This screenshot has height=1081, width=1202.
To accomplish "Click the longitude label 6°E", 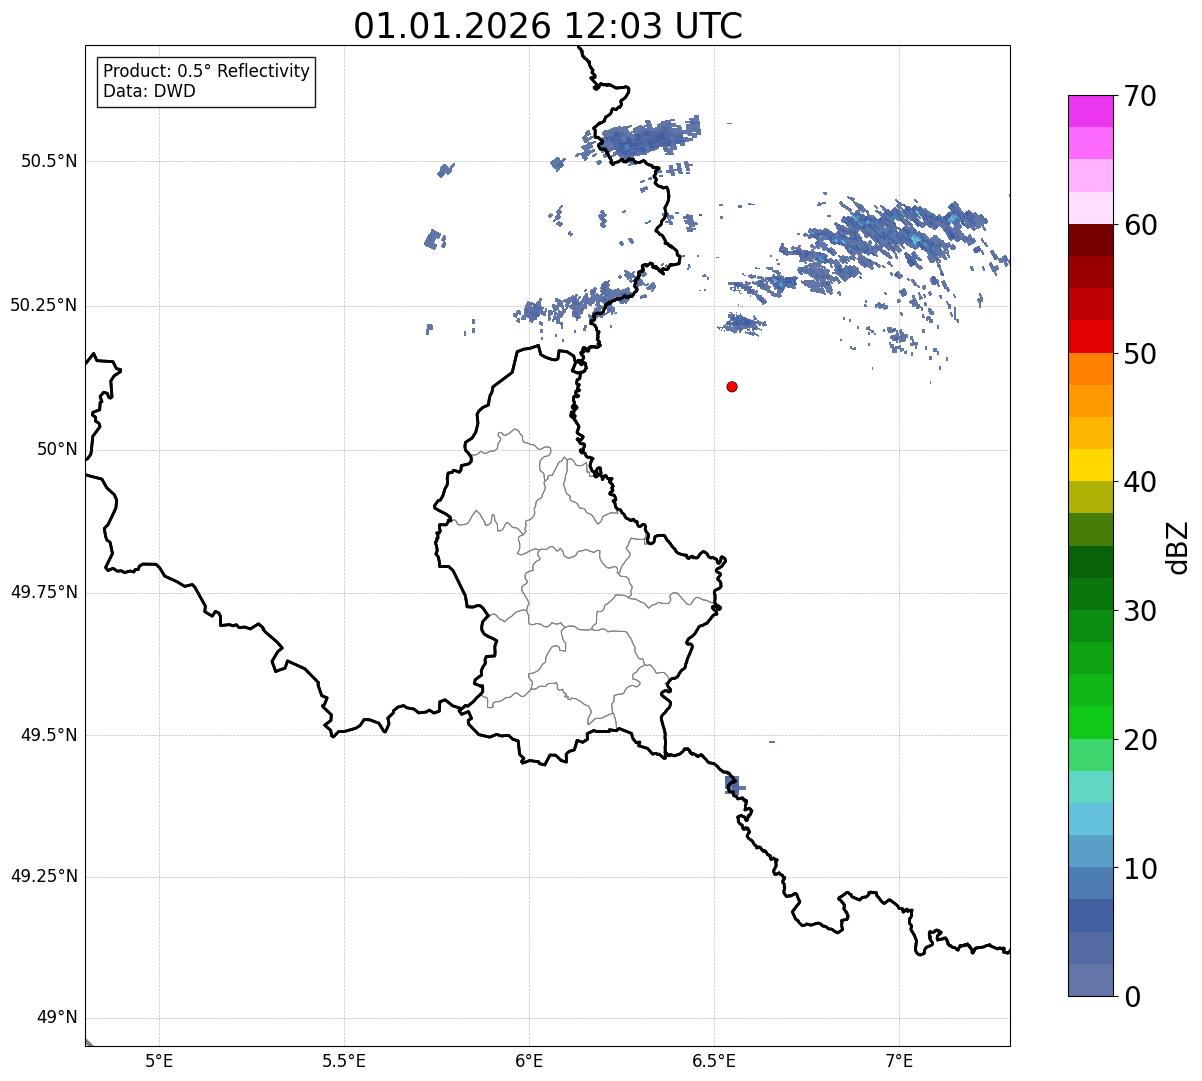I will (529, 1060).
